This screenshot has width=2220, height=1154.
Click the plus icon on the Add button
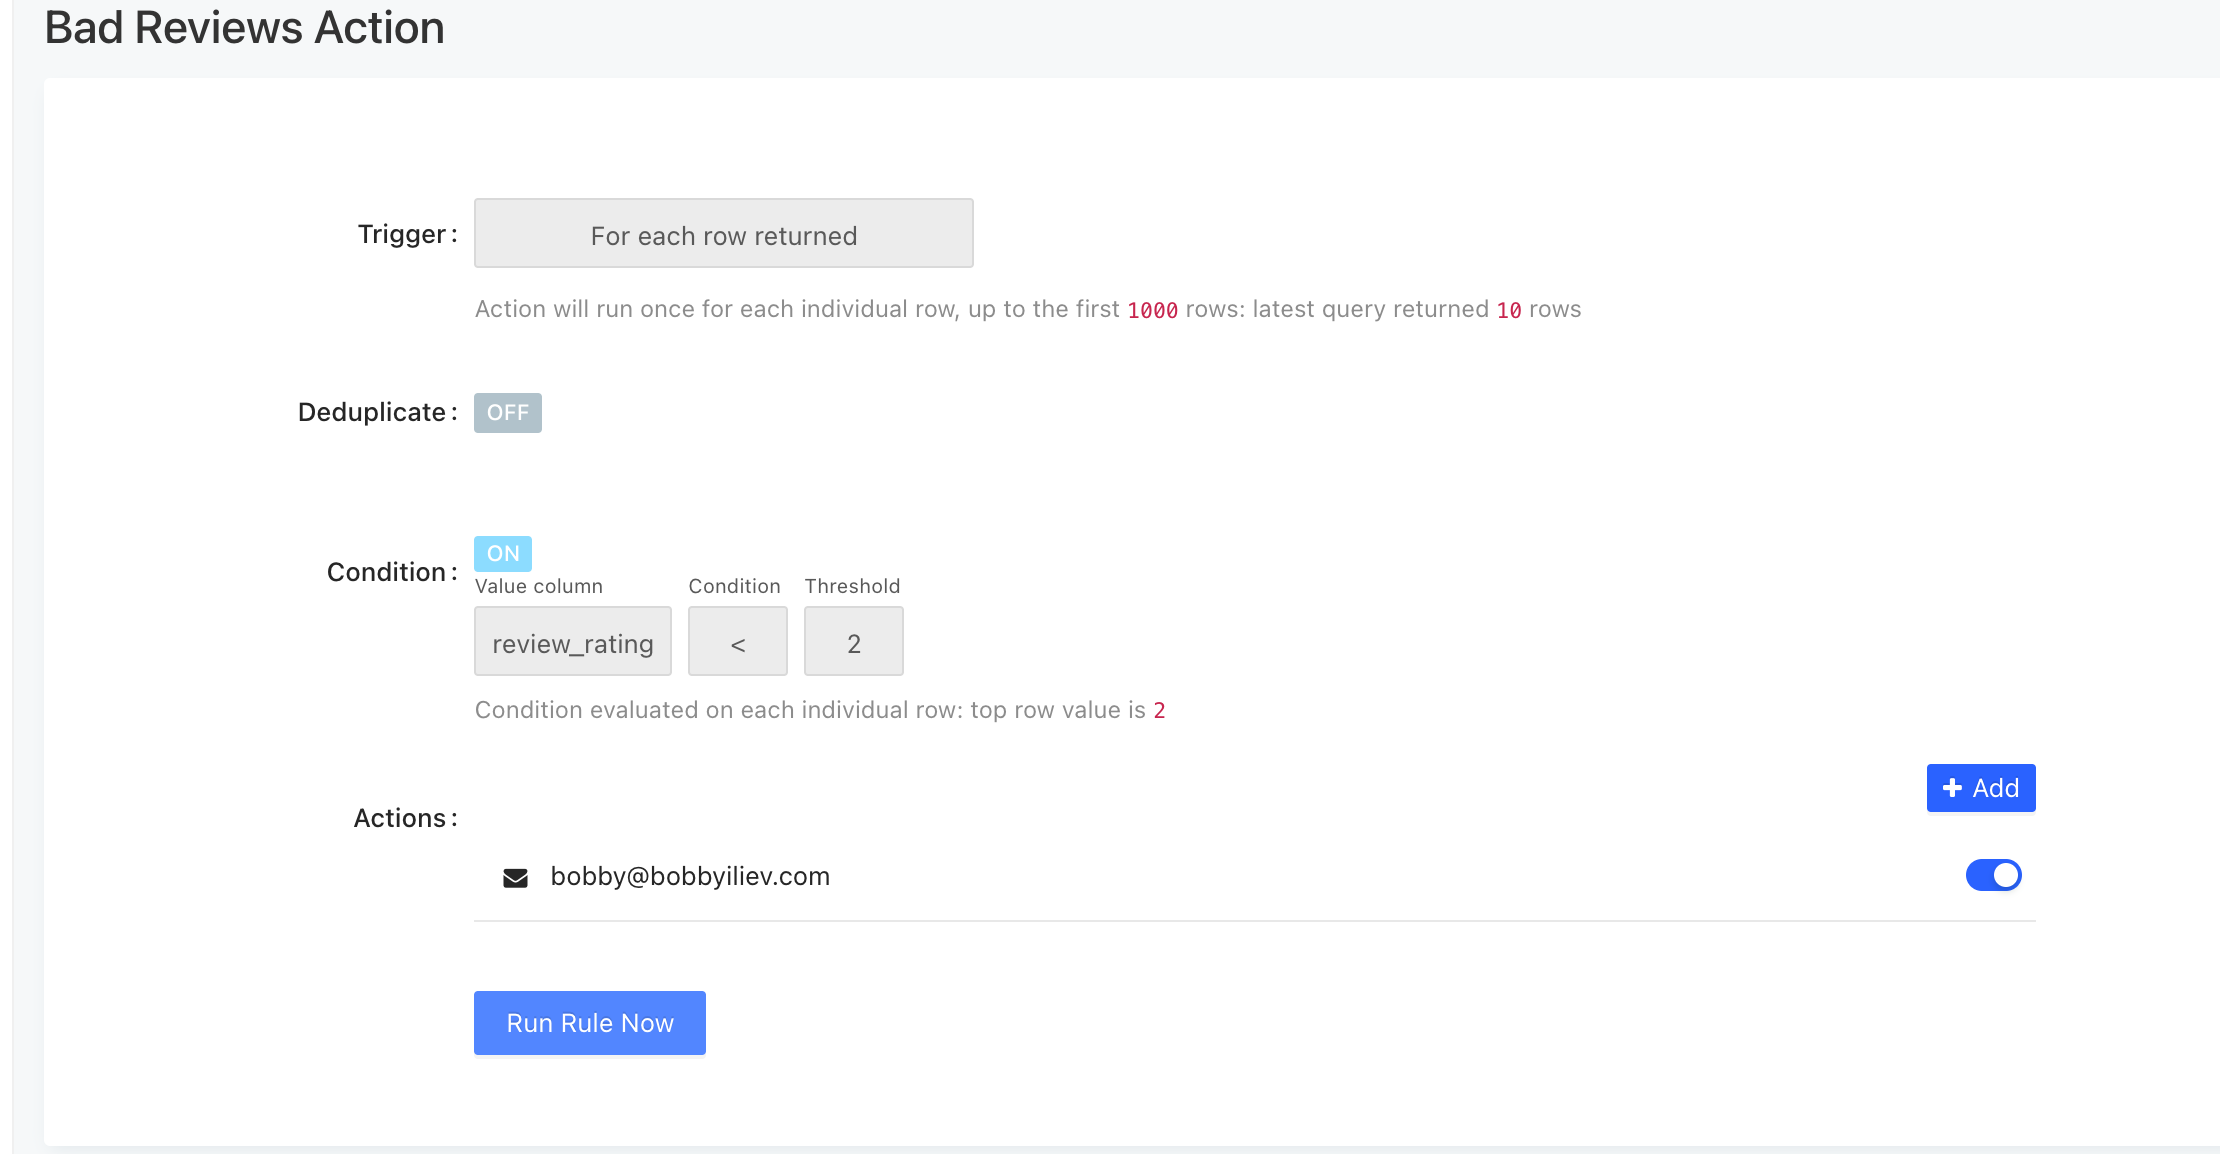click(1951, 788)
